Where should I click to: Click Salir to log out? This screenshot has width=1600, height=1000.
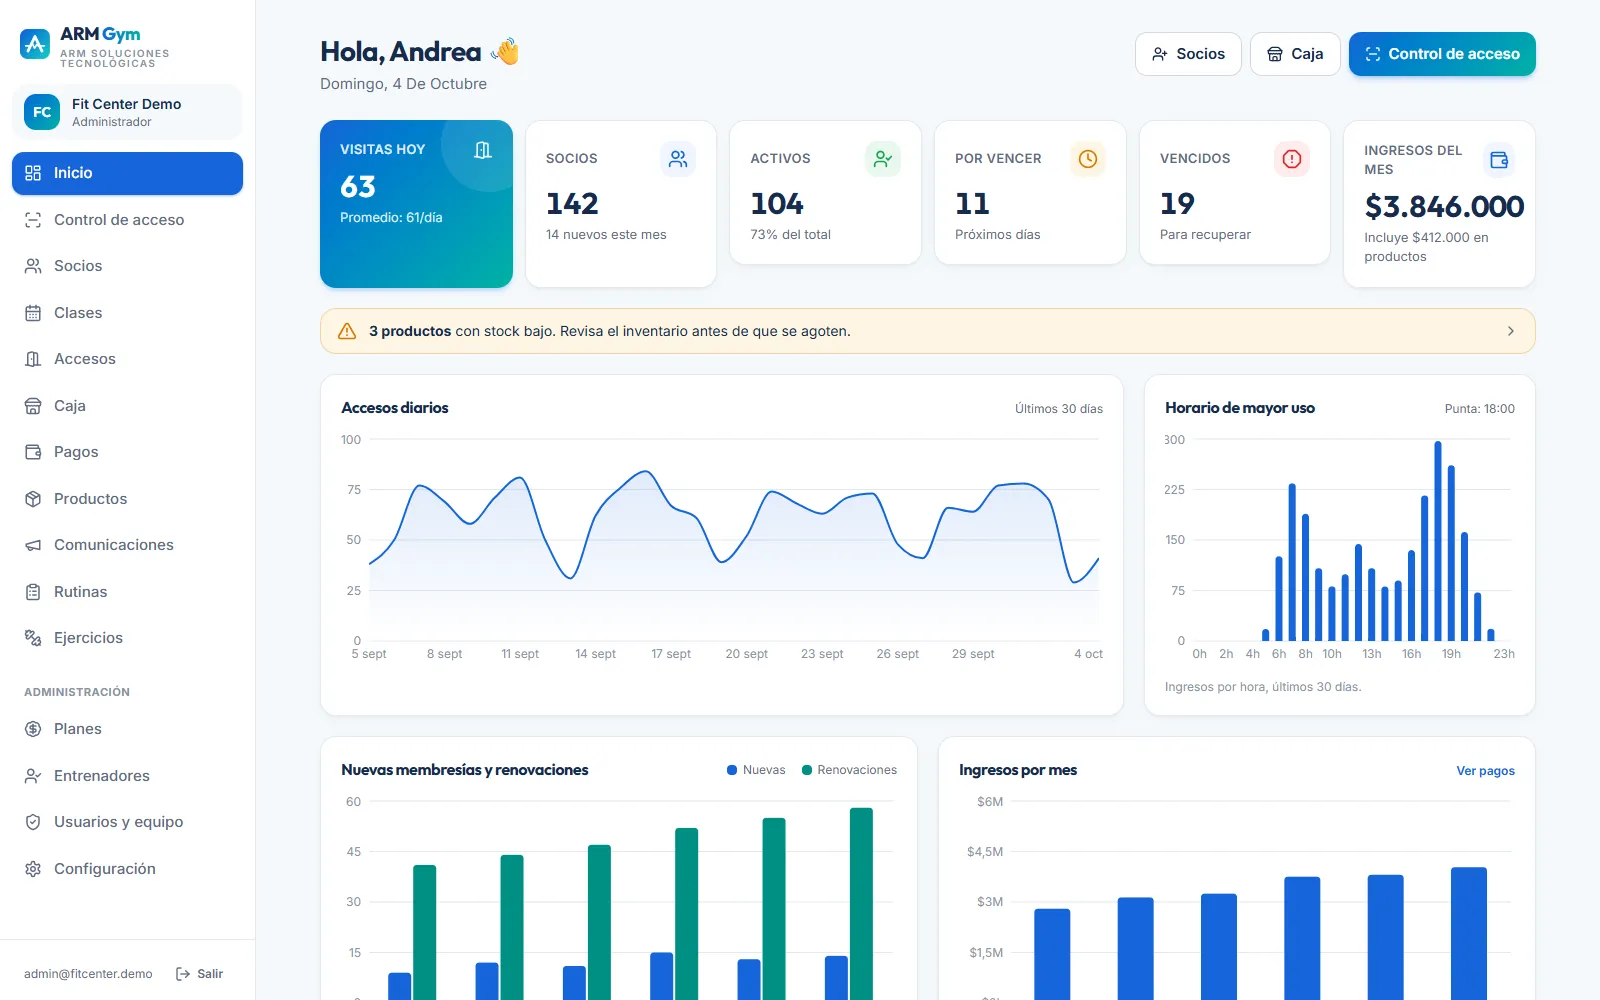point(199,974)
